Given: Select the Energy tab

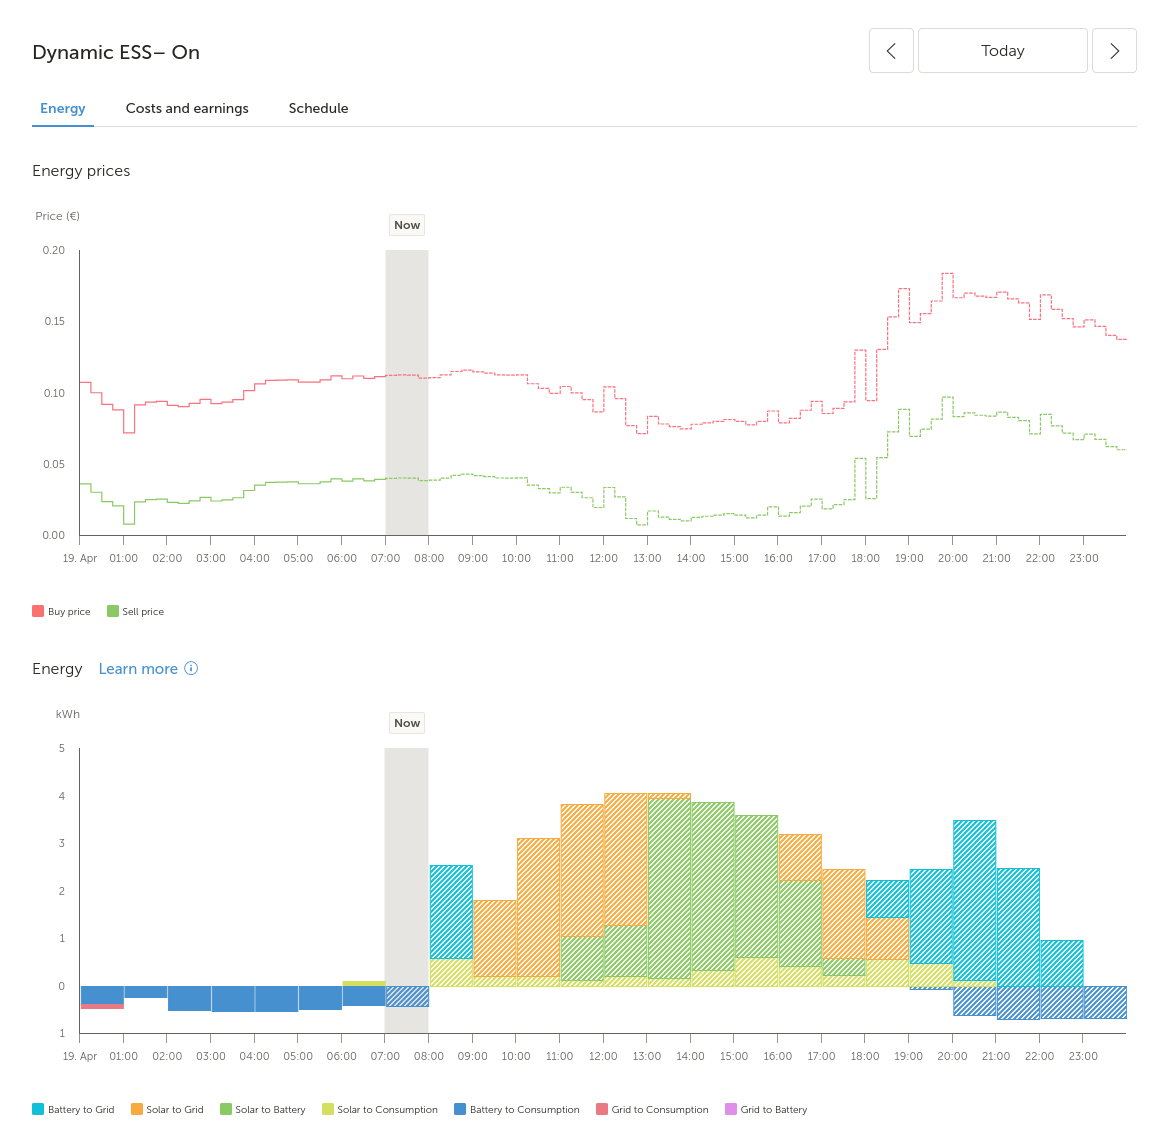Looking at the screenshot, I should pyautogui.click(x=63, y=108).
